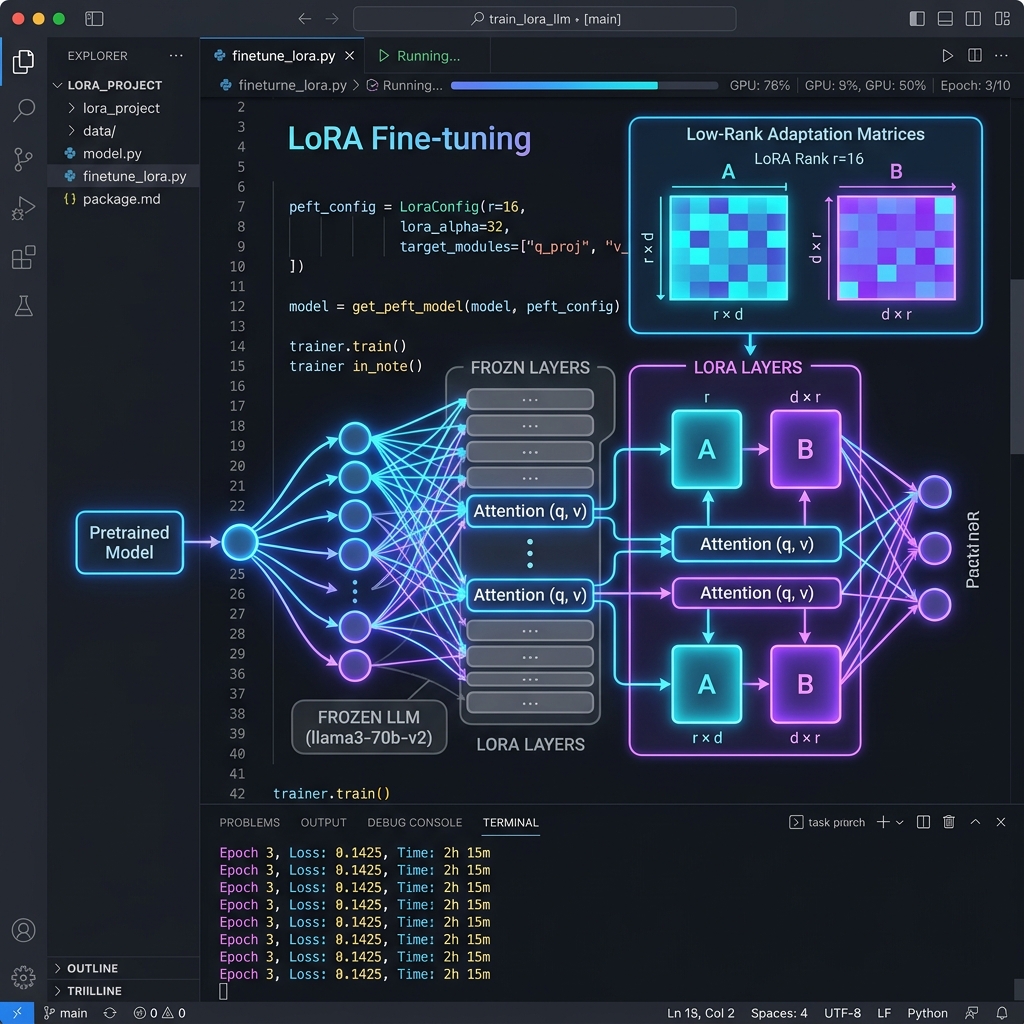1024x1024 pixels.
Task: Click the training progress bar
Action: (584, 86)
